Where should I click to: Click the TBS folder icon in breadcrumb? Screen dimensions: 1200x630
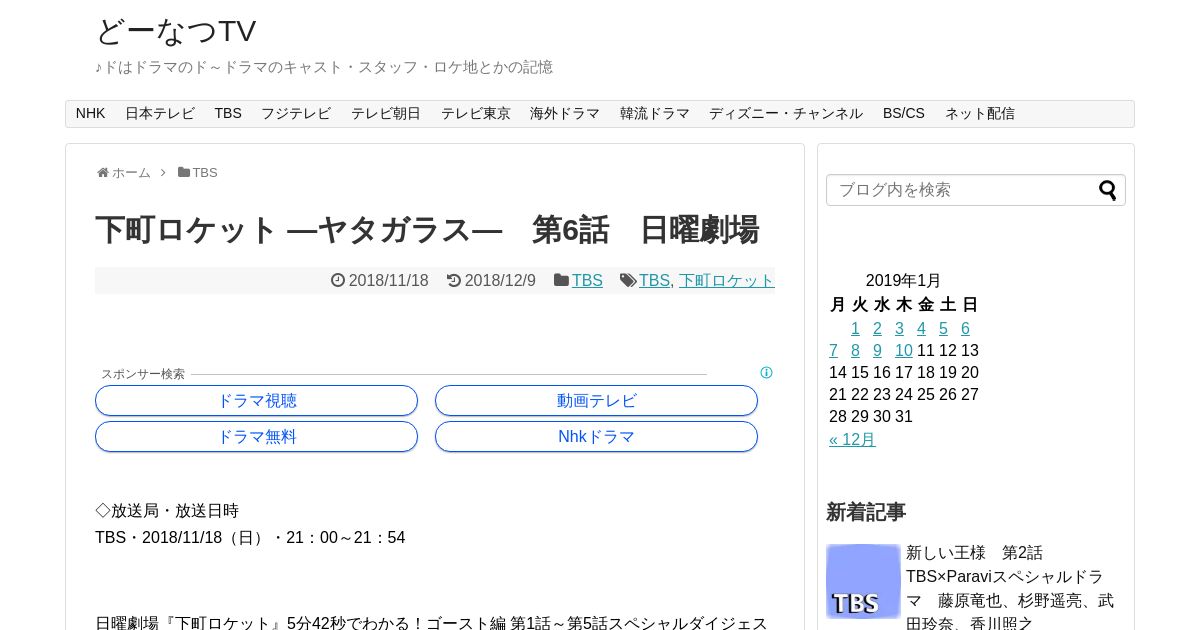(x=184, y=172)
